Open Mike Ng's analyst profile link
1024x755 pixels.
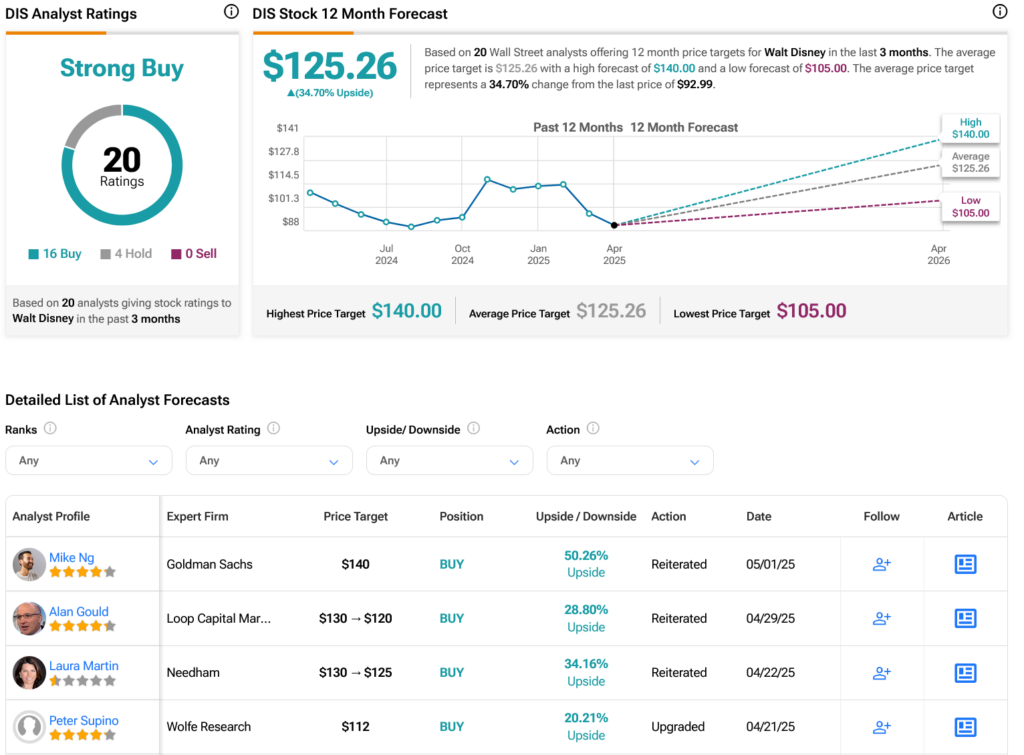point(72,557)
